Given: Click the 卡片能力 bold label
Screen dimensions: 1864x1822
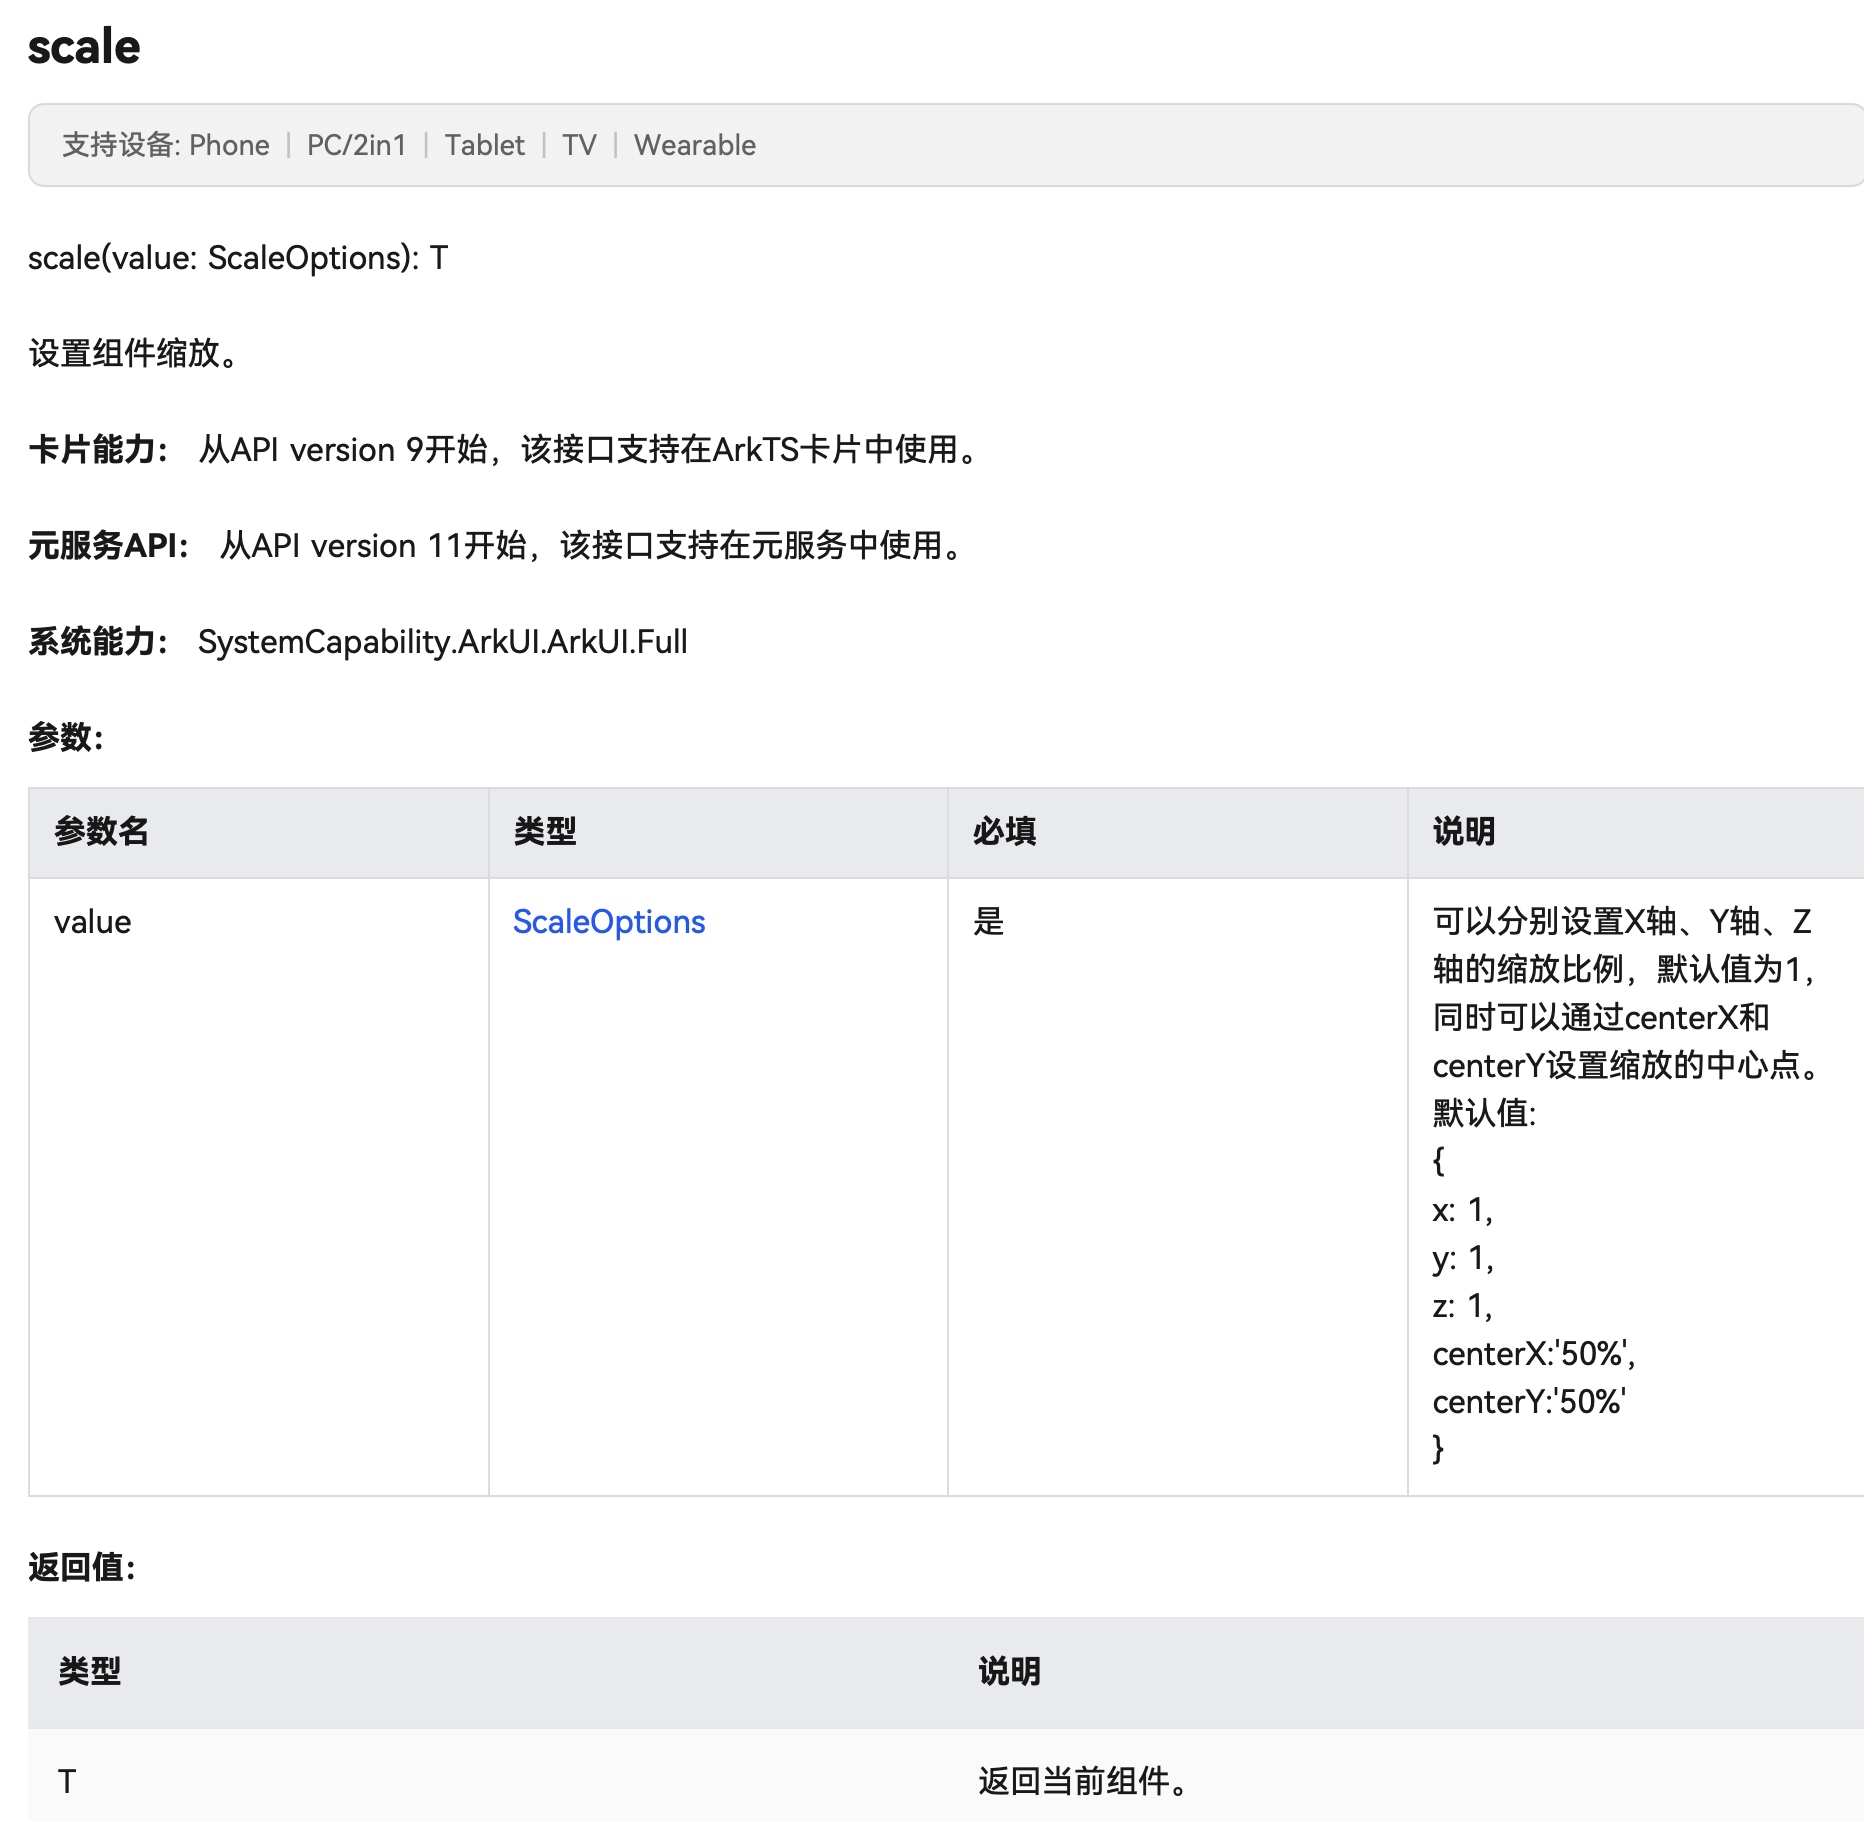Looking at the screenshot, I should click(98, 450).
